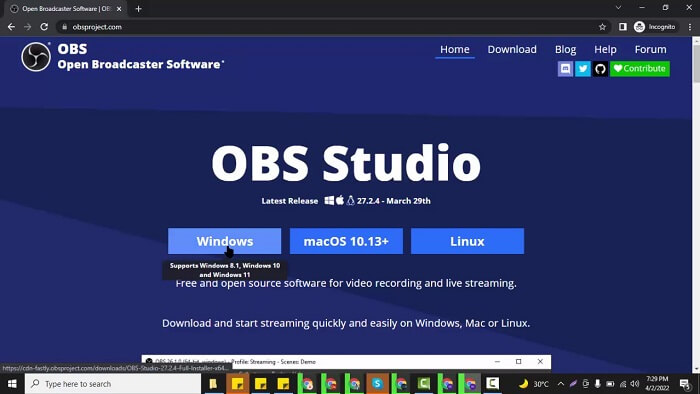
Task: Click the Apple logo beside Latest Release
Action: [340, 200]
